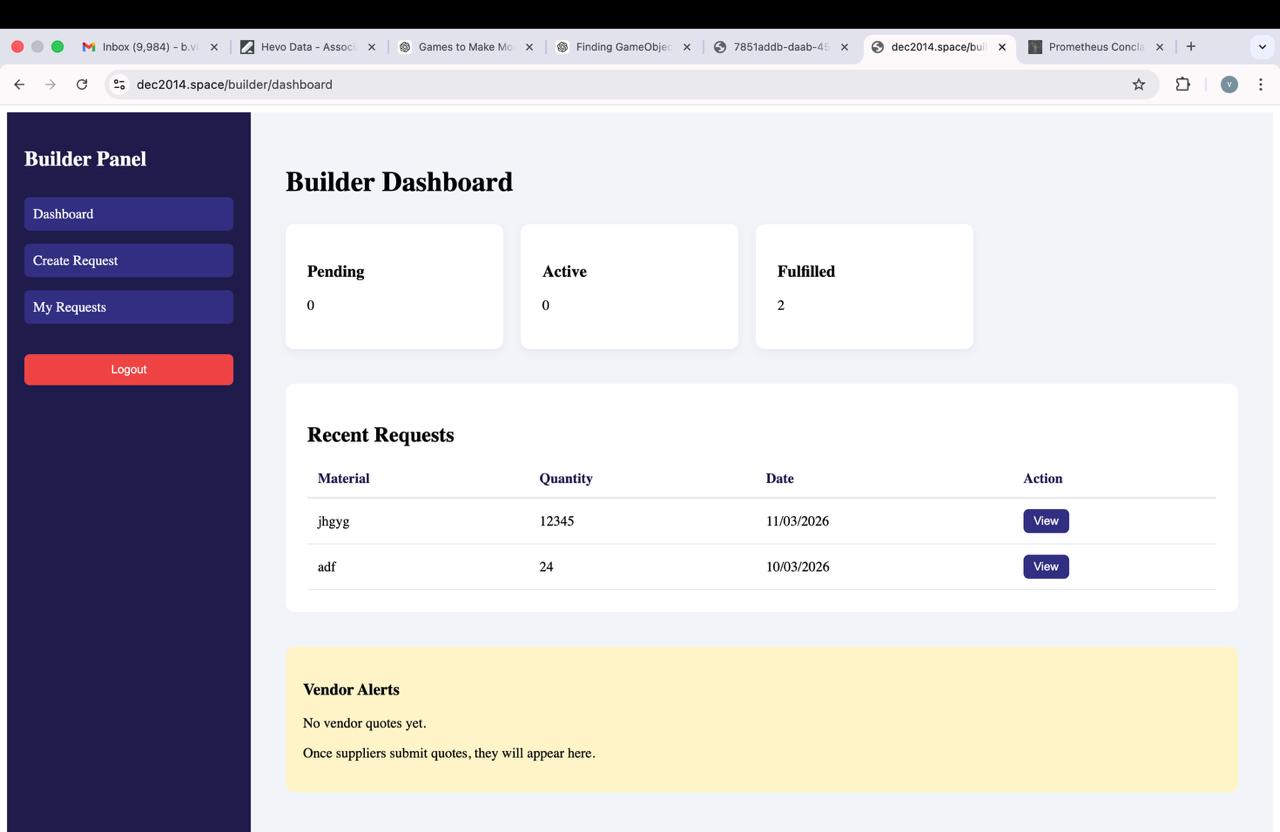This screenshot has height=832, width=1280.
Task: Click the Material column header
Action: 344,478
